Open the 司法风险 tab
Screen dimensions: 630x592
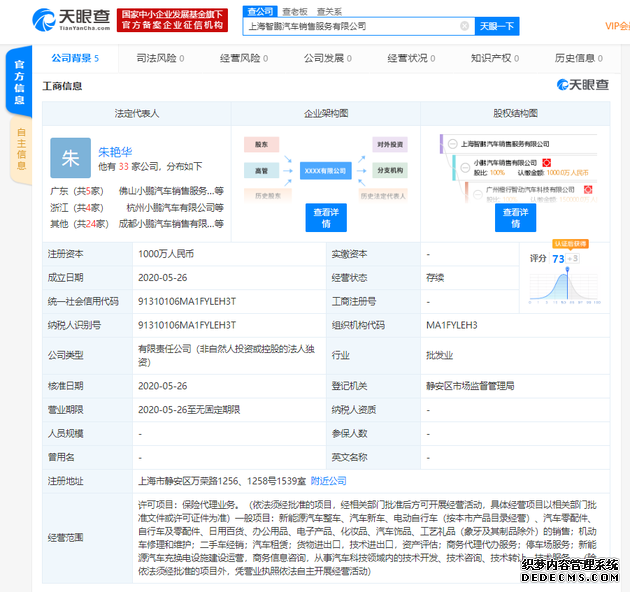point(160,58)
